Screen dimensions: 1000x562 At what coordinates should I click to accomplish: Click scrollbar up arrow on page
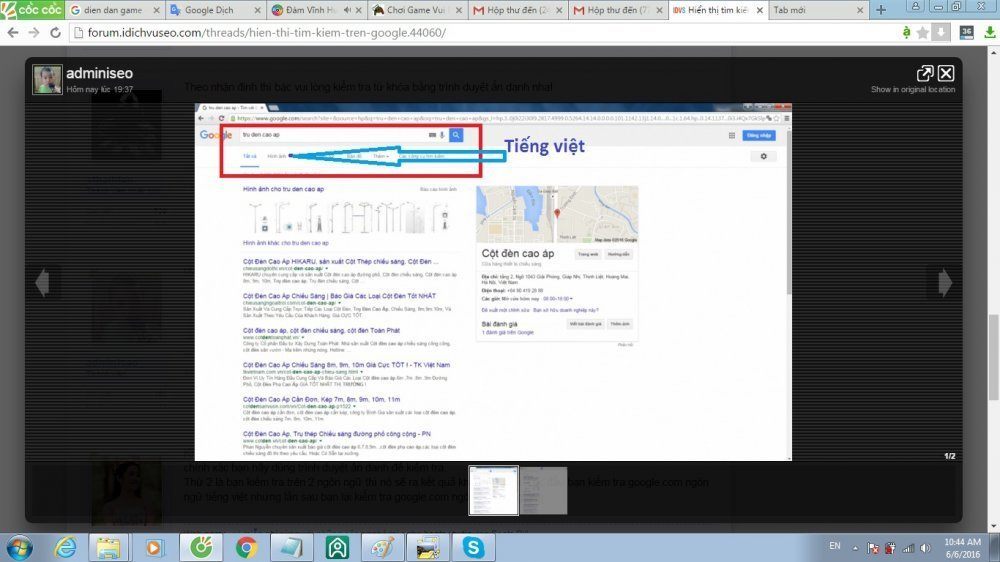[x=994, y=51]
